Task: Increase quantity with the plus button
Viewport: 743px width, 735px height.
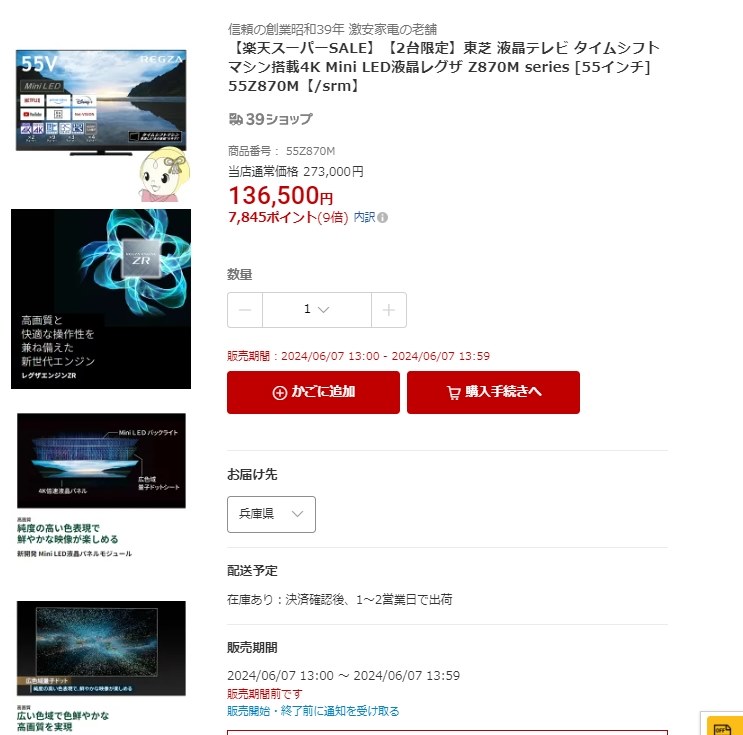Action: 389,310
